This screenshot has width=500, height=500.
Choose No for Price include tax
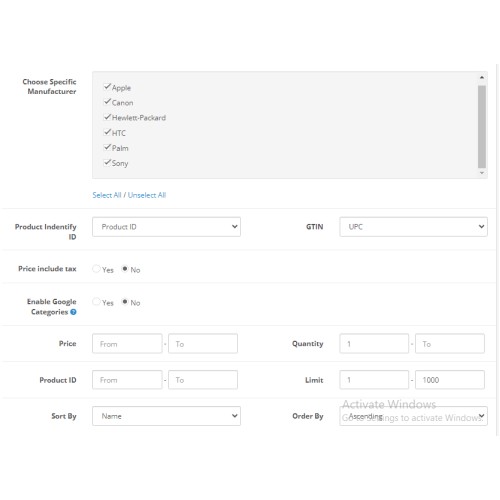125,269
